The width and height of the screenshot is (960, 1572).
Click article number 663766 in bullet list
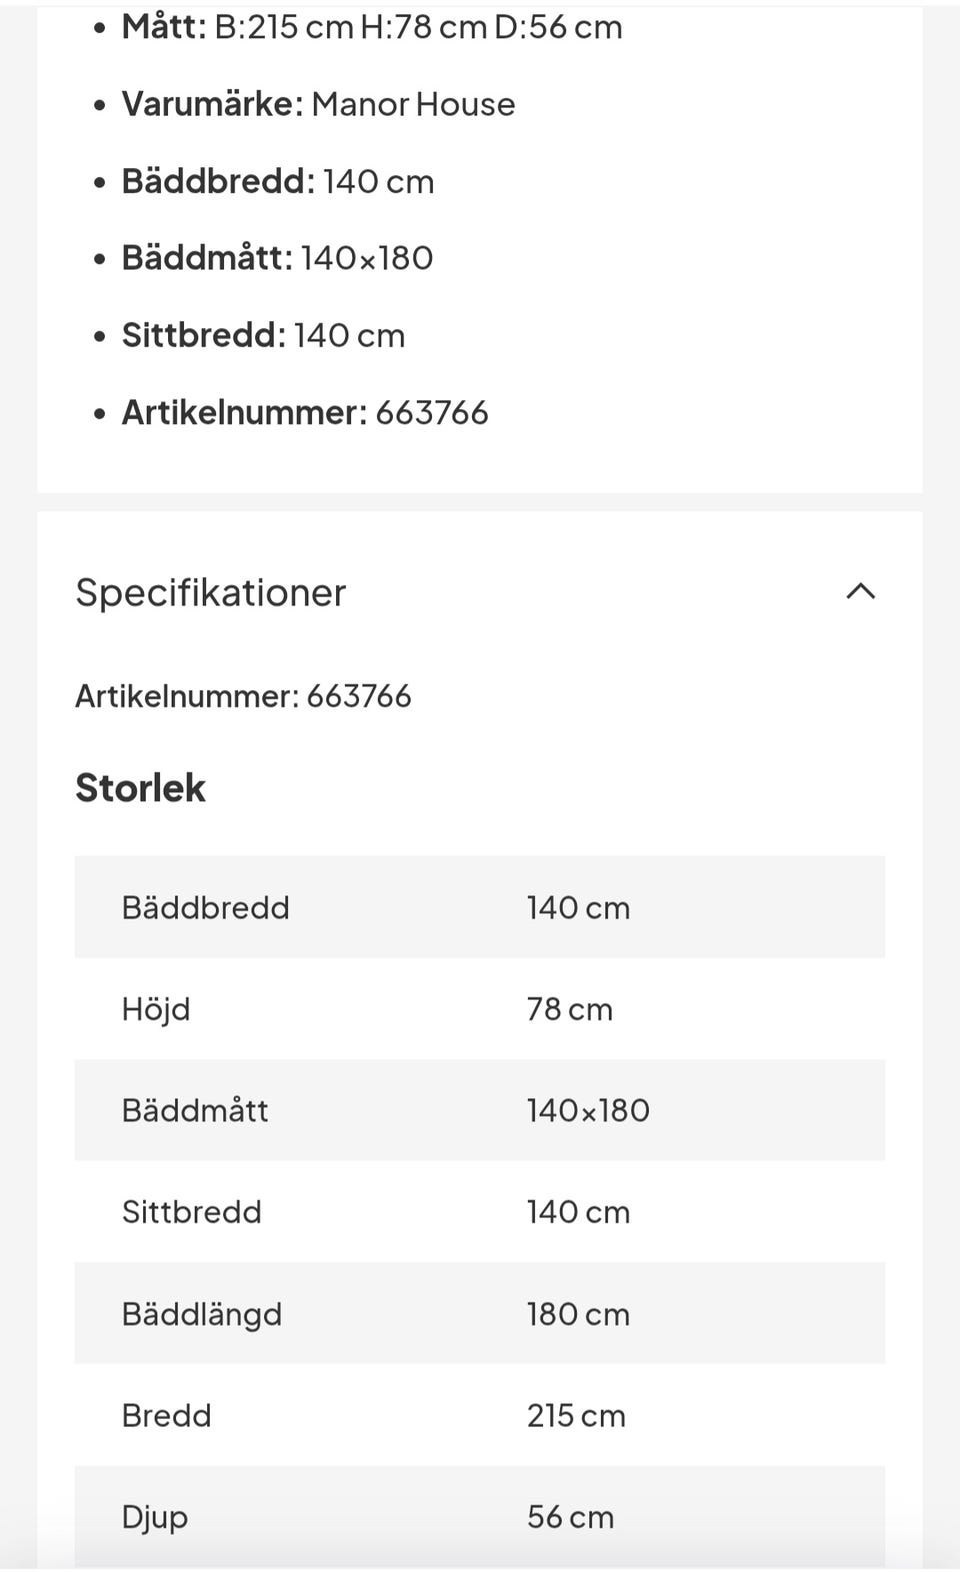coord(431,412)
